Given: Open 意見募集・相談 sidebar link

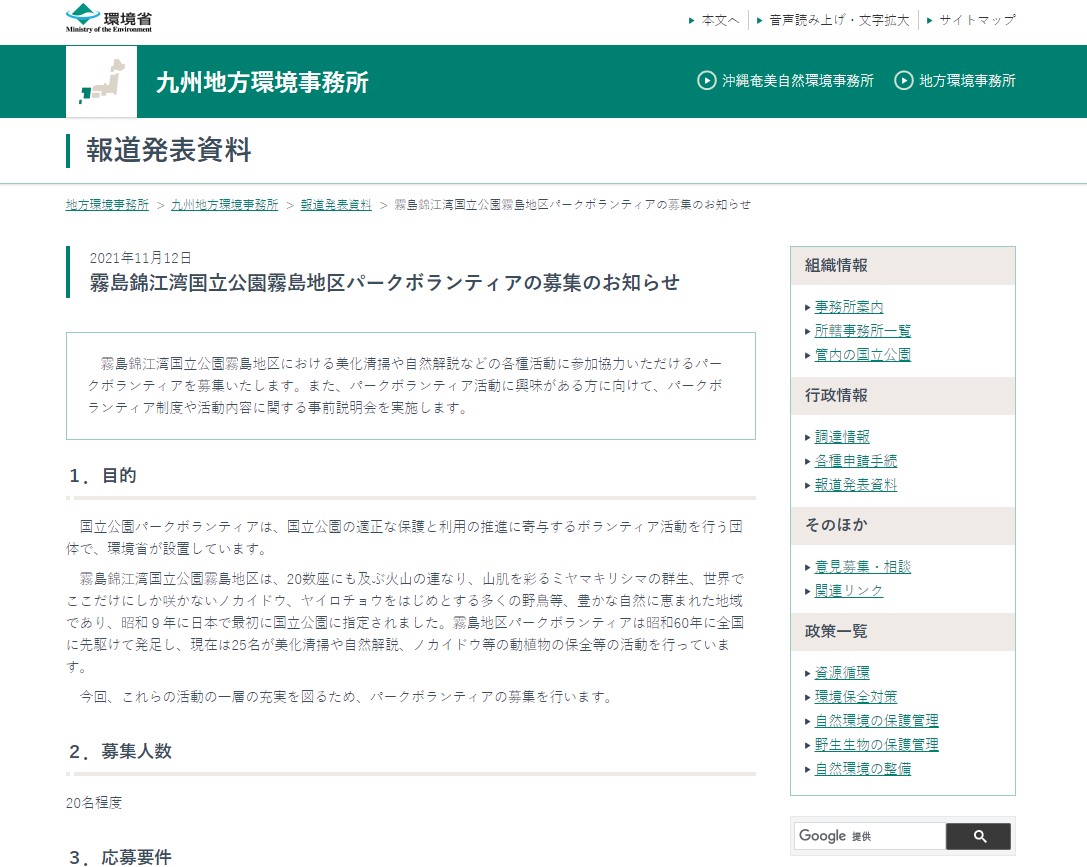Looking at the screenshot, I should click(x=863, y=567).
